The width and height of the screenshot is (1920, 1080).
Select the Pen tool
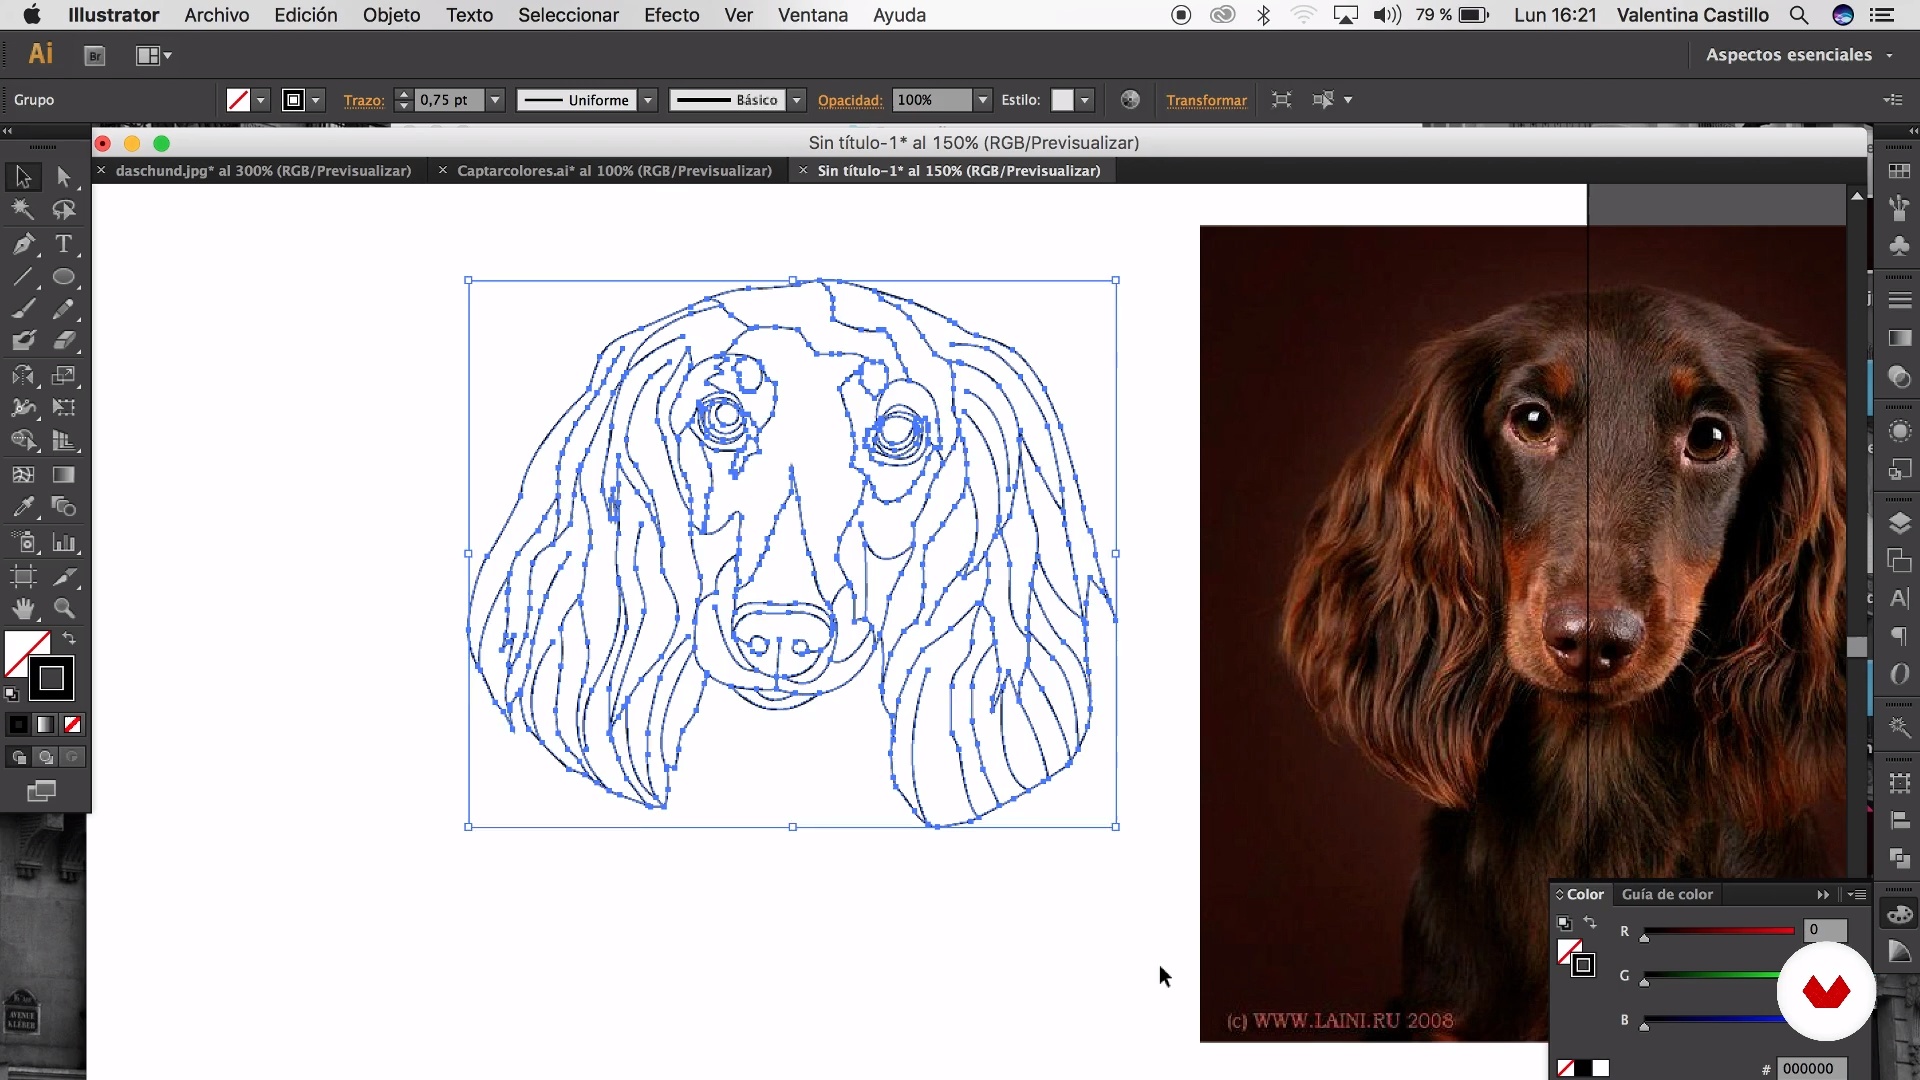tap(23, 244)
